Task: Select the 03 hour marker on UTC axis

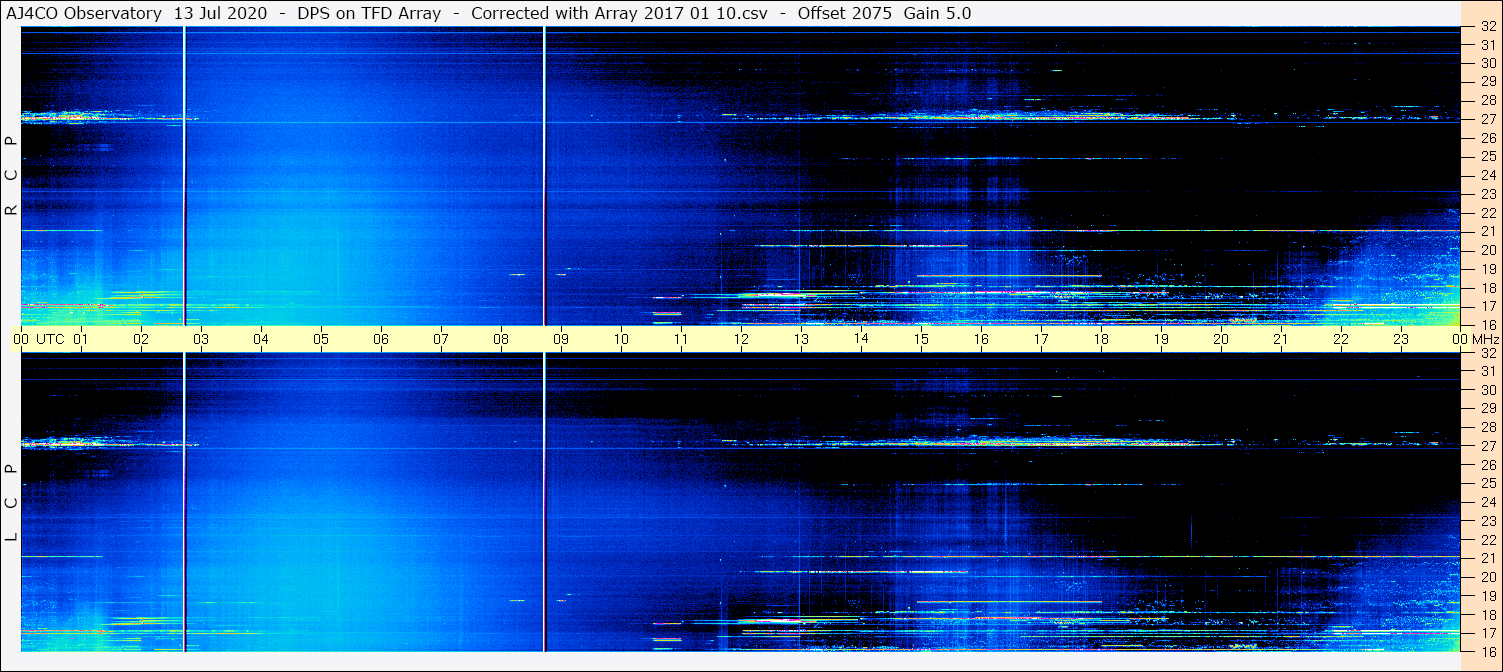Action: [201, 339]
